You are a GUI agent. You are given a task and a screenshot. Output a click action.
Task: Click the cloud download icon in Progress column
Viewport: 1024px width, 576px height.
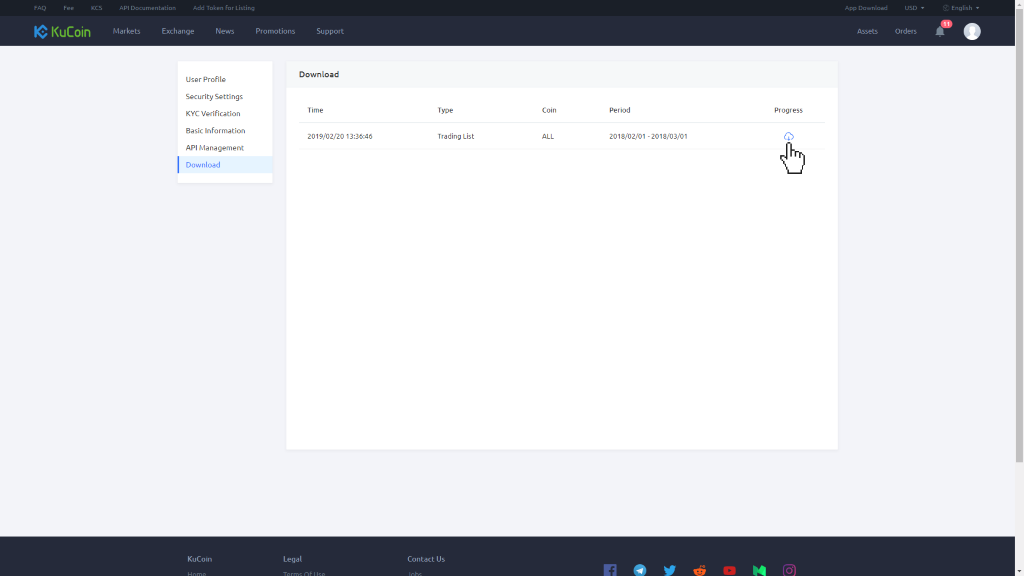(x=789, y=136)
